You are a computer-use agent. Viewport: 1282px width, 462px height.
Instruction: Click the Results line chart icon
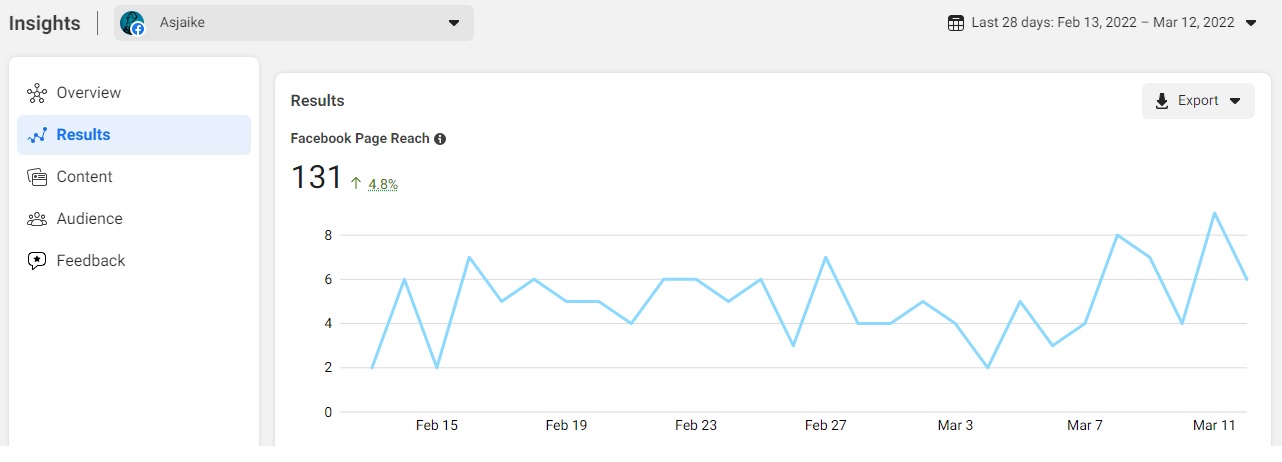click(37, 135)
